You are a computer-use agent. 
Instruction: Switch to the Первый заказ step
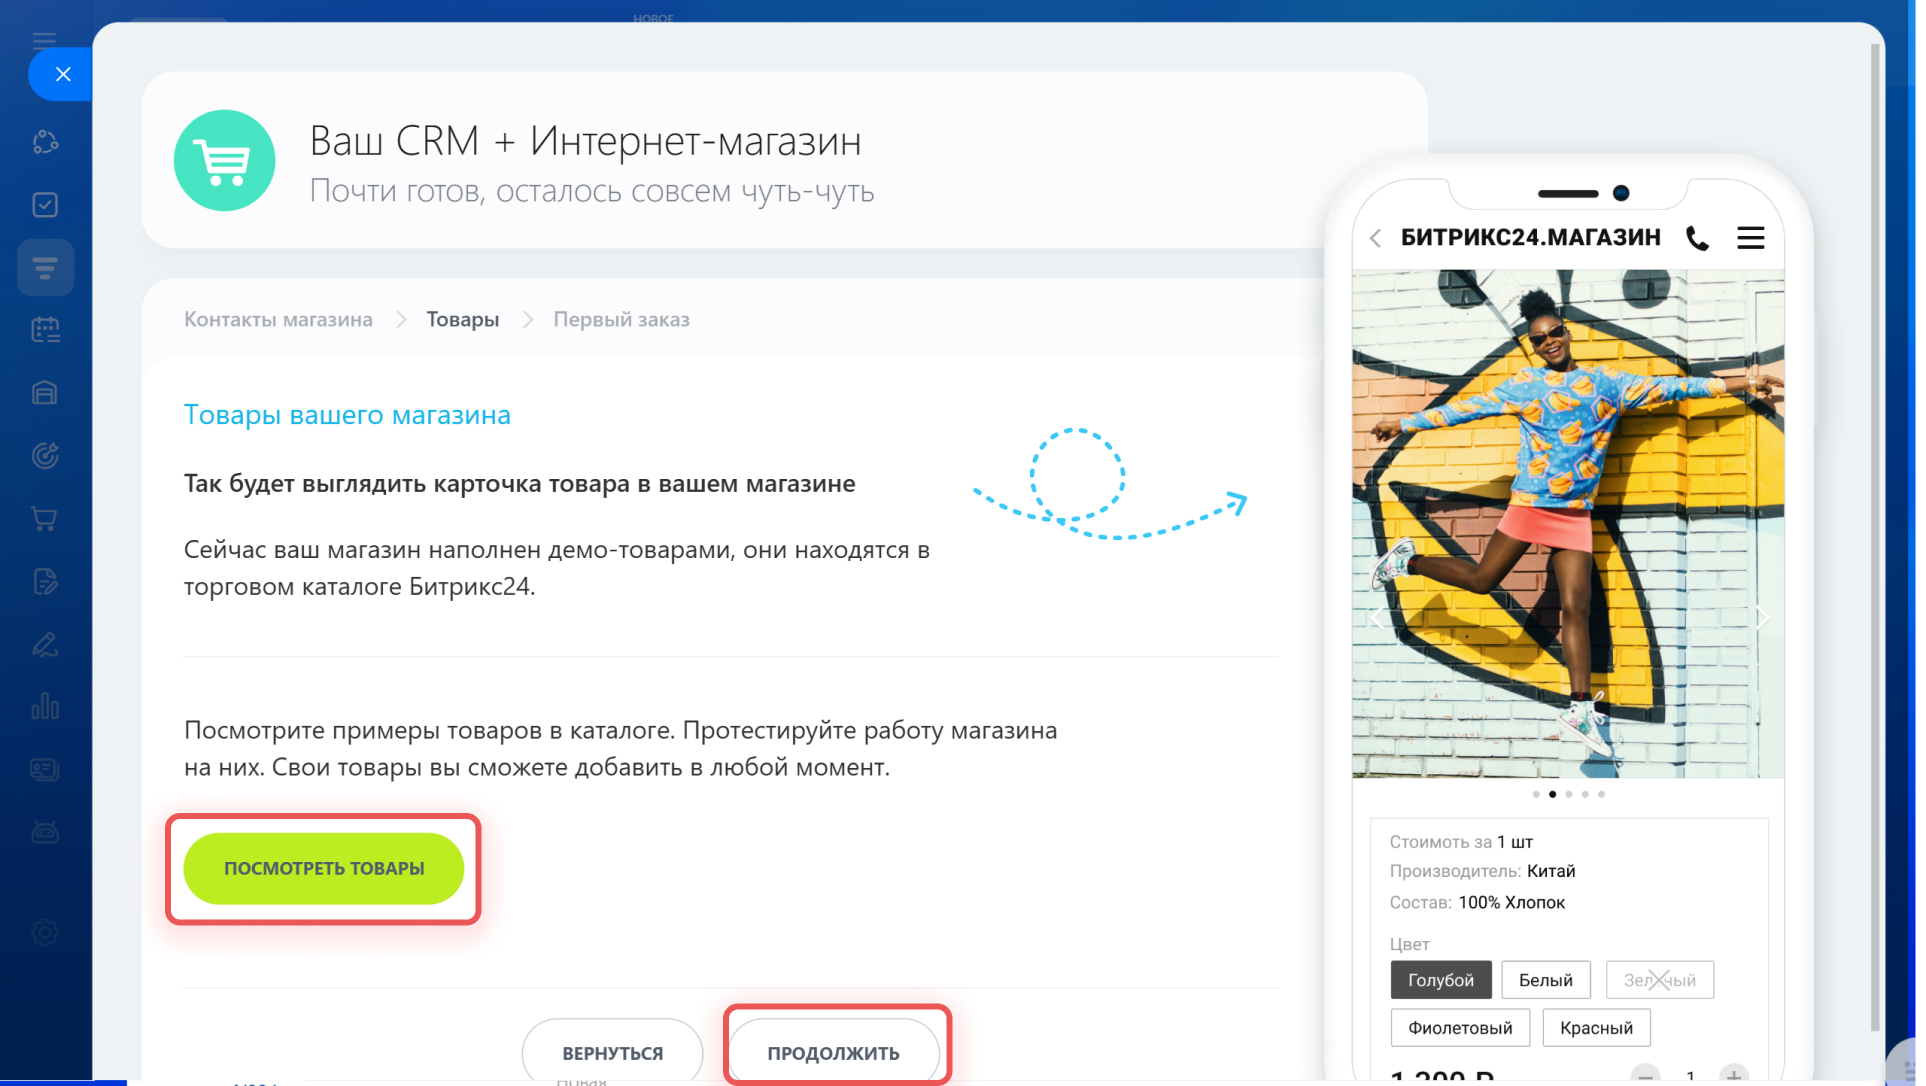[x=621, y=320]
